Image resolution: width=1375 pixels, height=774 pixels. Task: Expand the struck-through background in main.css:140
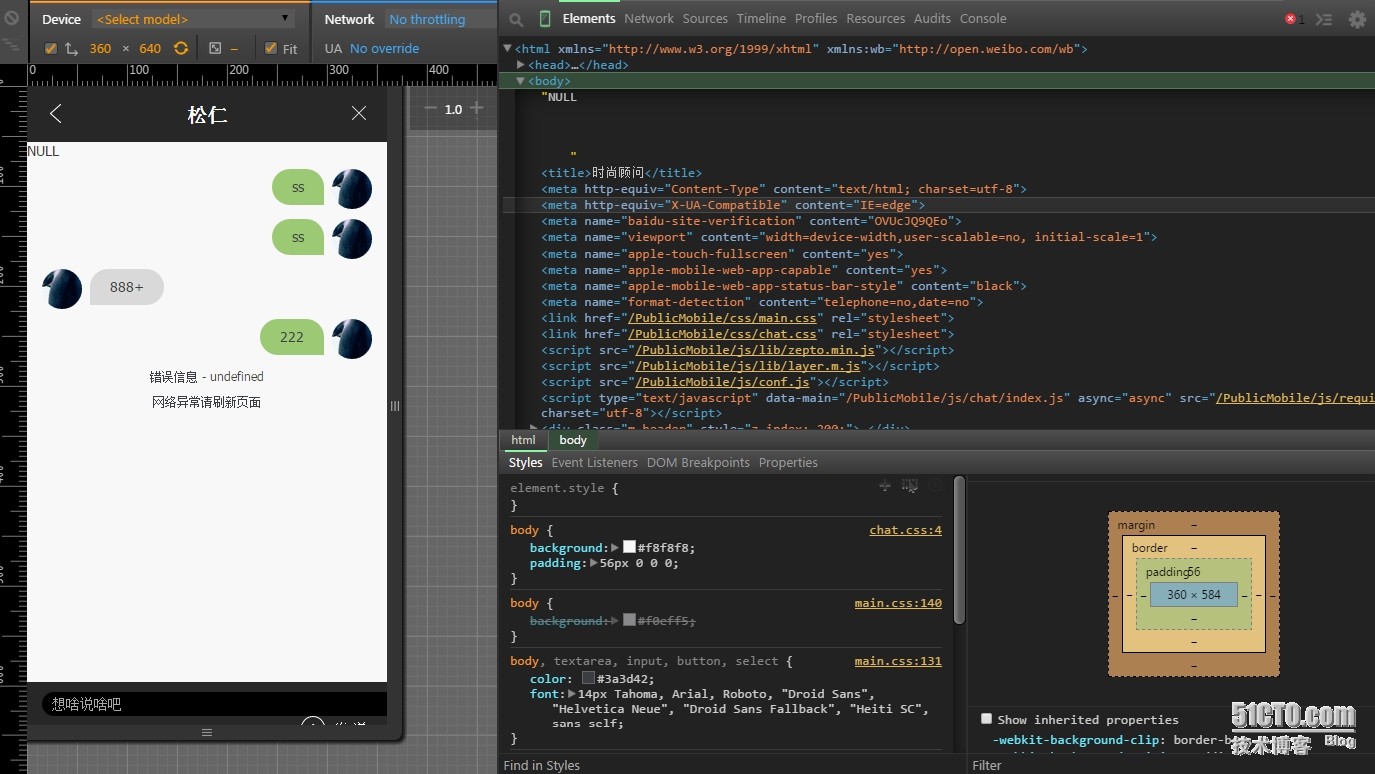[615, 620]
